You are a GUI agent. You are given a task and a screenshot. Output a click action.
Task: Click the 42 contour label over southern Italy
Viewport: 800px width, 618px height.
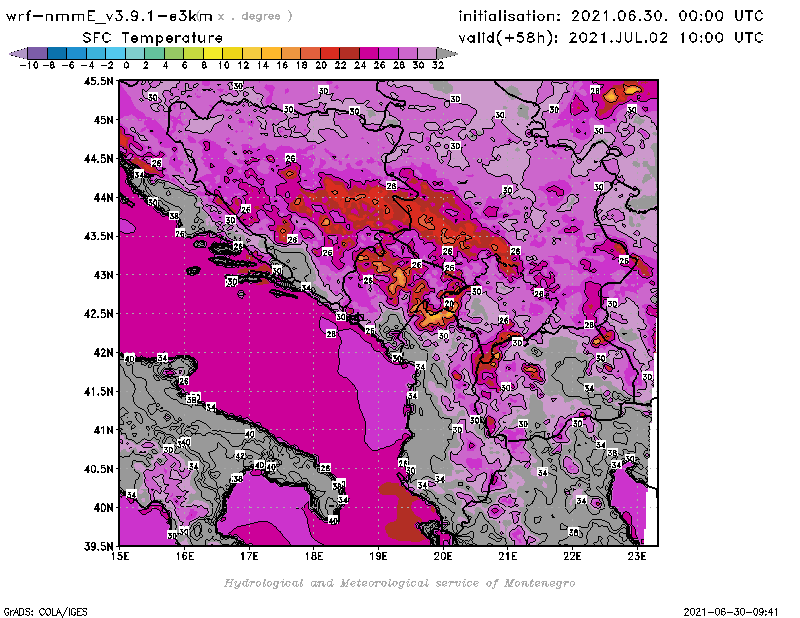[240, 456]
